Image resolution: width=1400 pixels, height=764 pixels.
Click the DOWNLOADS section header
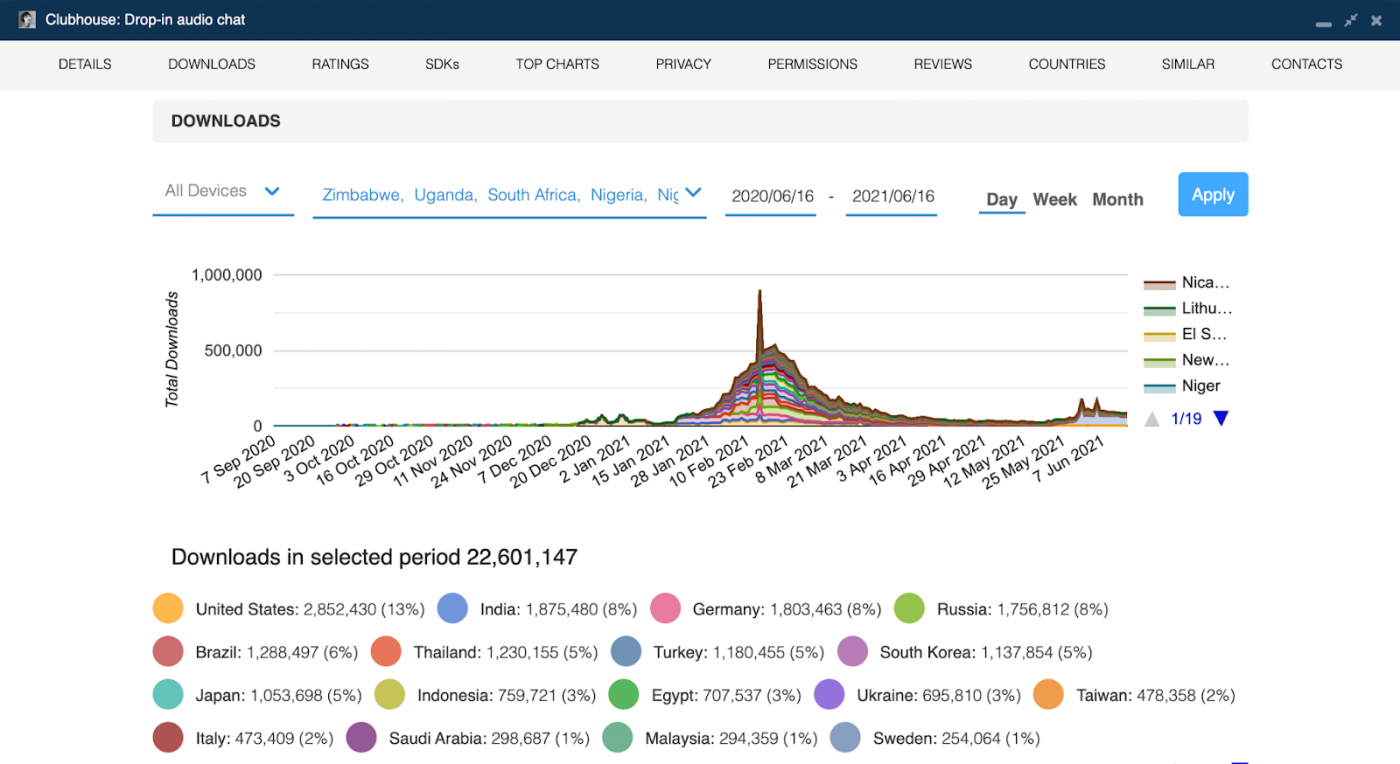click(700, 121)
